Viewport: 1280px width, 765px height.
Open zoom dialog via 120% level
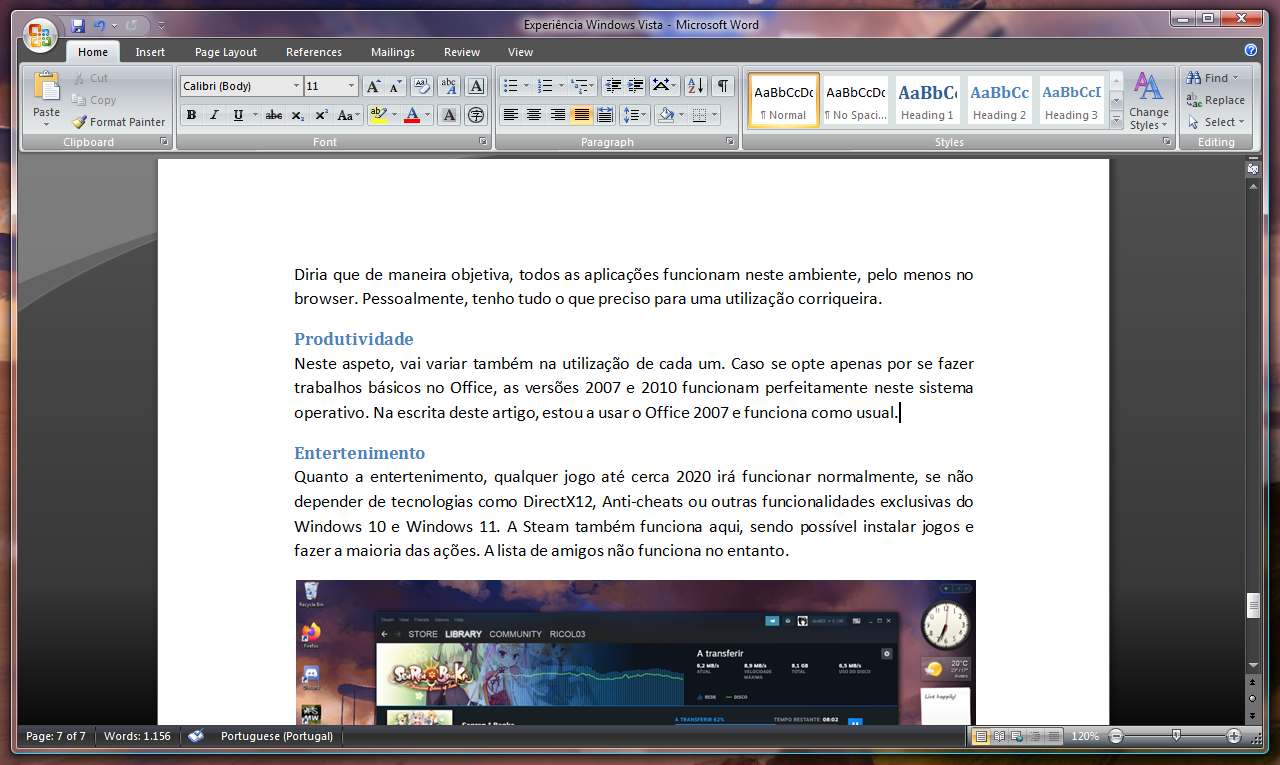(x=1085, y=736)
